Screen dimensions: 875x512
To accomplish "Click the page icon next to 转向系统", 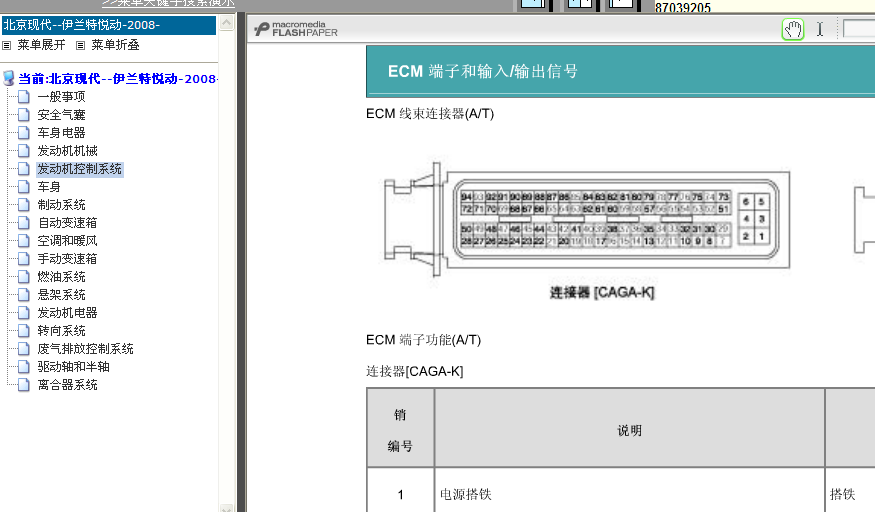I will [23, 331].
